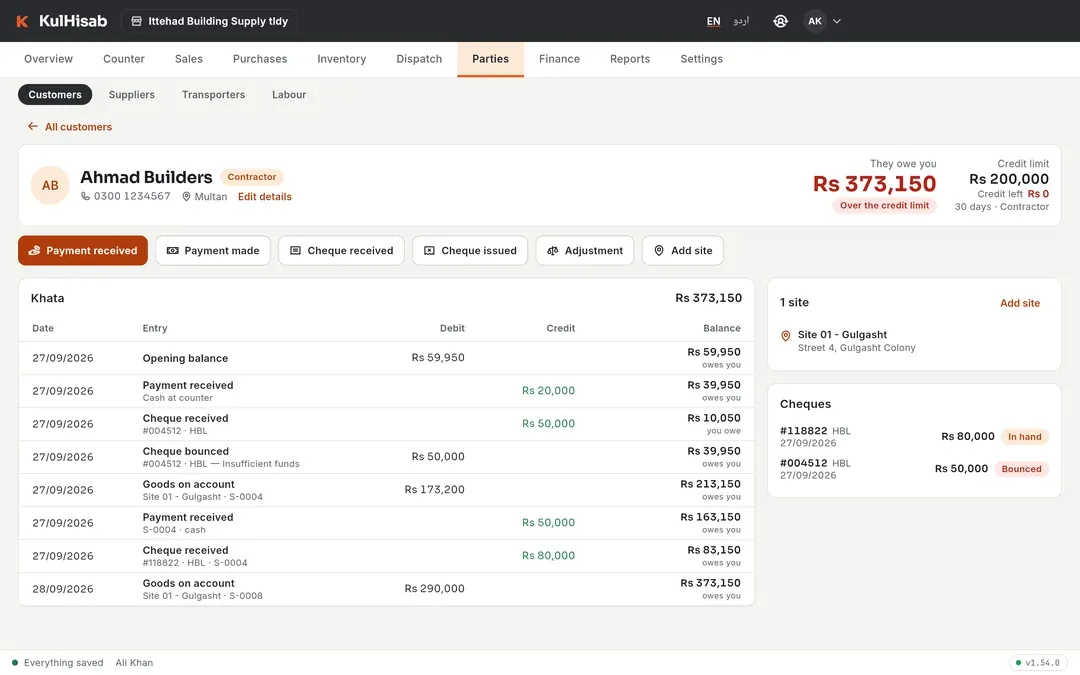Open the Reports tab
Image resolution: width=1080 pixels, height=675 pixels.
click(630, 59)
